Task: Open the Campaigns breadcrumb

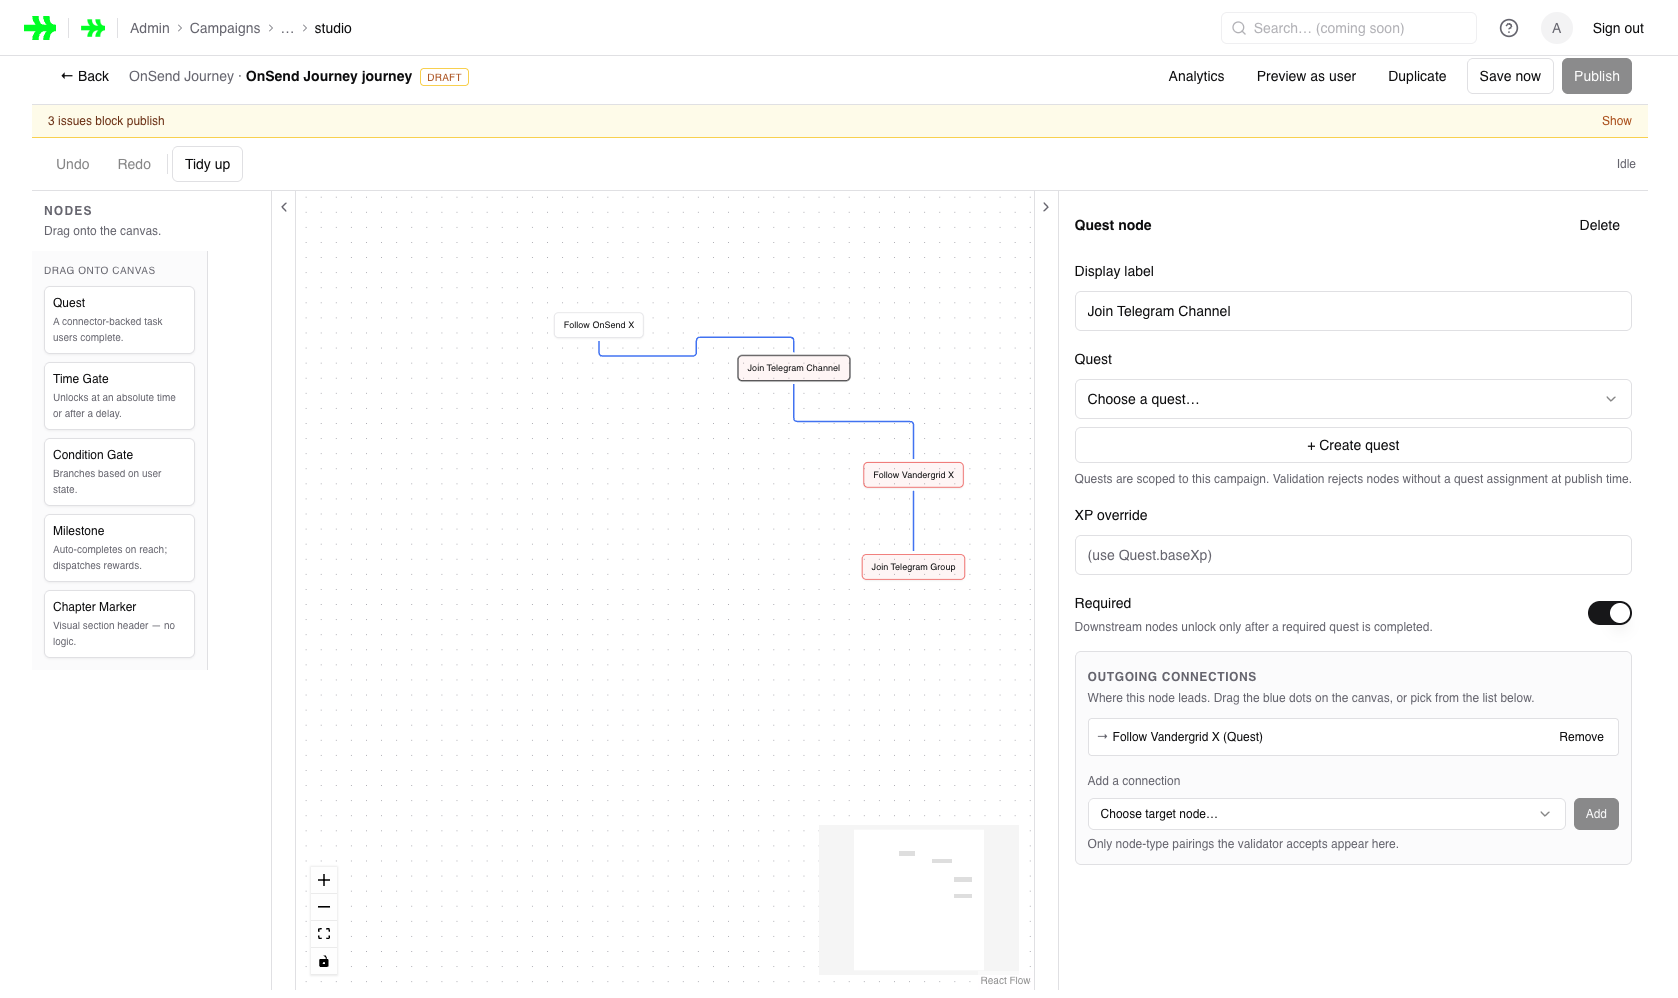Action: pyautogui.click(x=225, y=28)
